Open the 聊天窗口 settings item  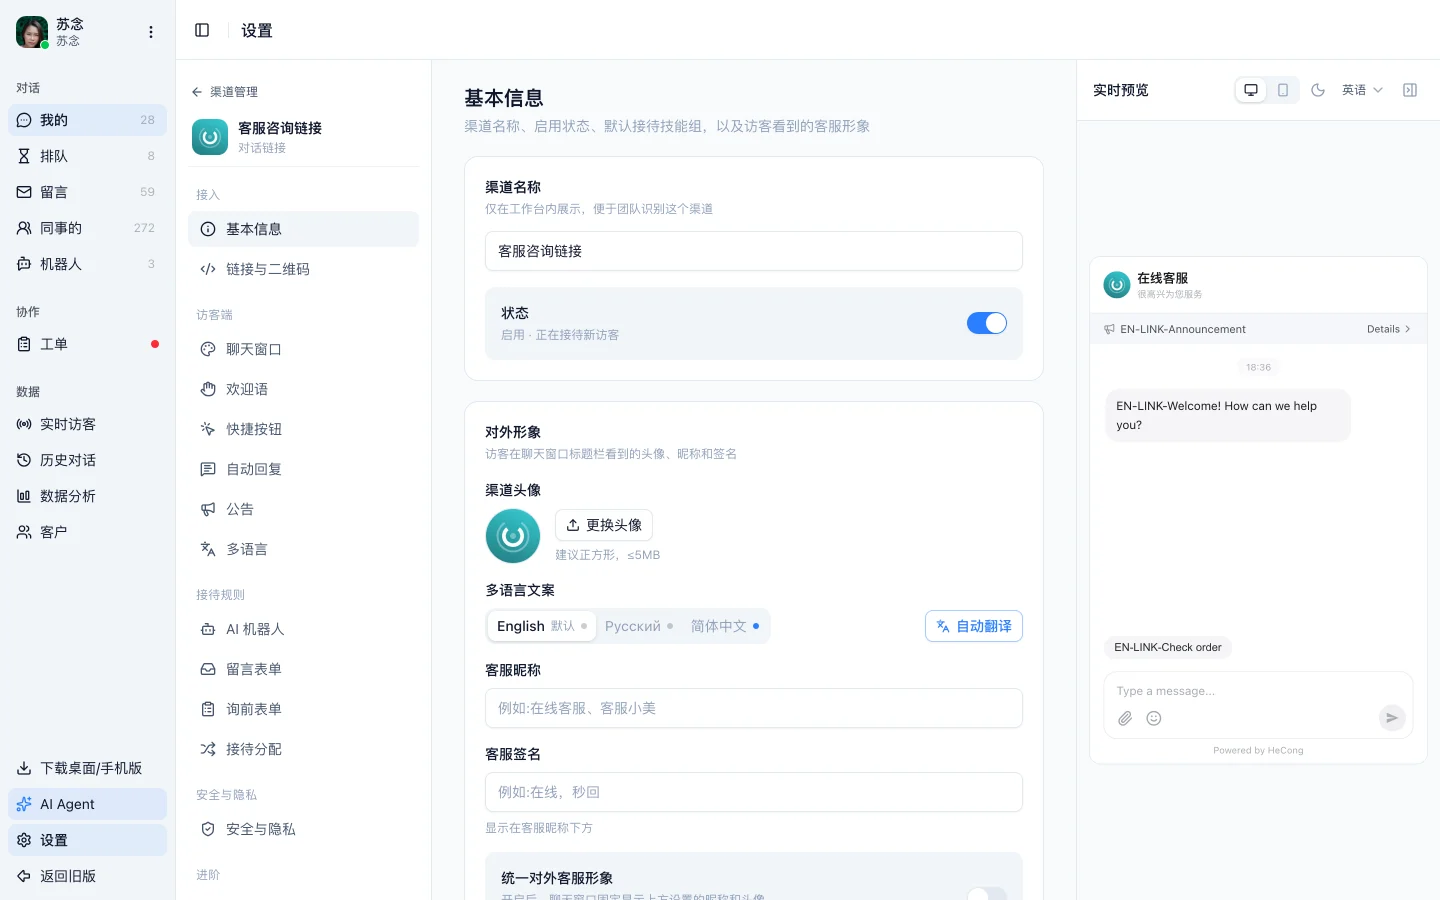(x=303, y=349)
